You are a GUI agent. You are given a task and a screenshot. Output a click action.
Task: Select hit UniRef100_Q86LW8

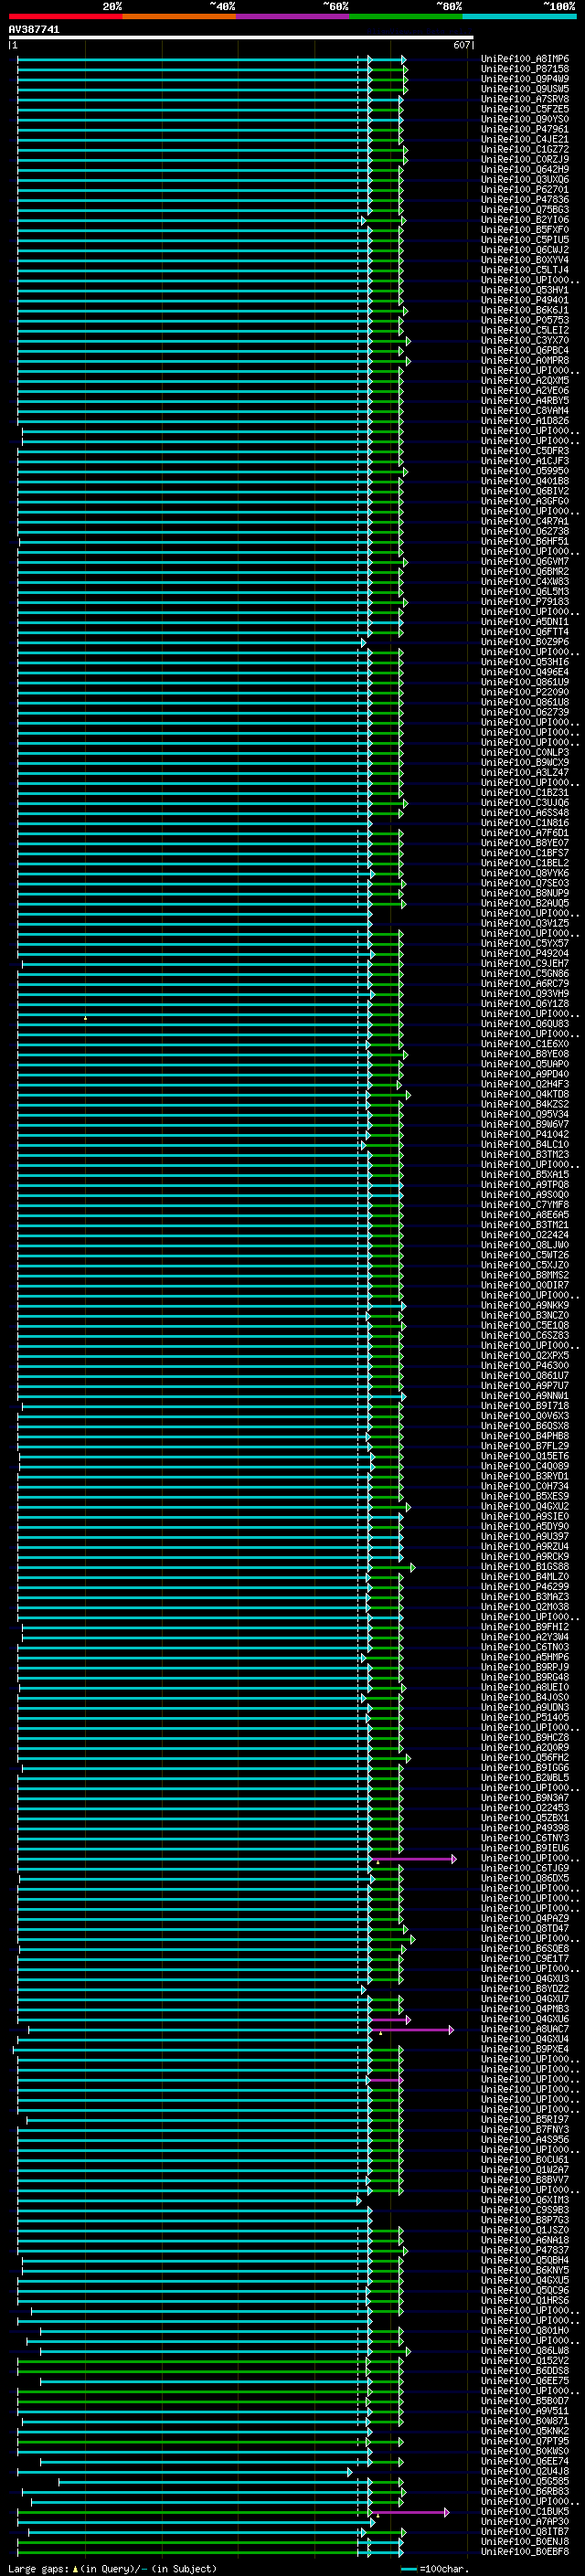[524, 2350]
